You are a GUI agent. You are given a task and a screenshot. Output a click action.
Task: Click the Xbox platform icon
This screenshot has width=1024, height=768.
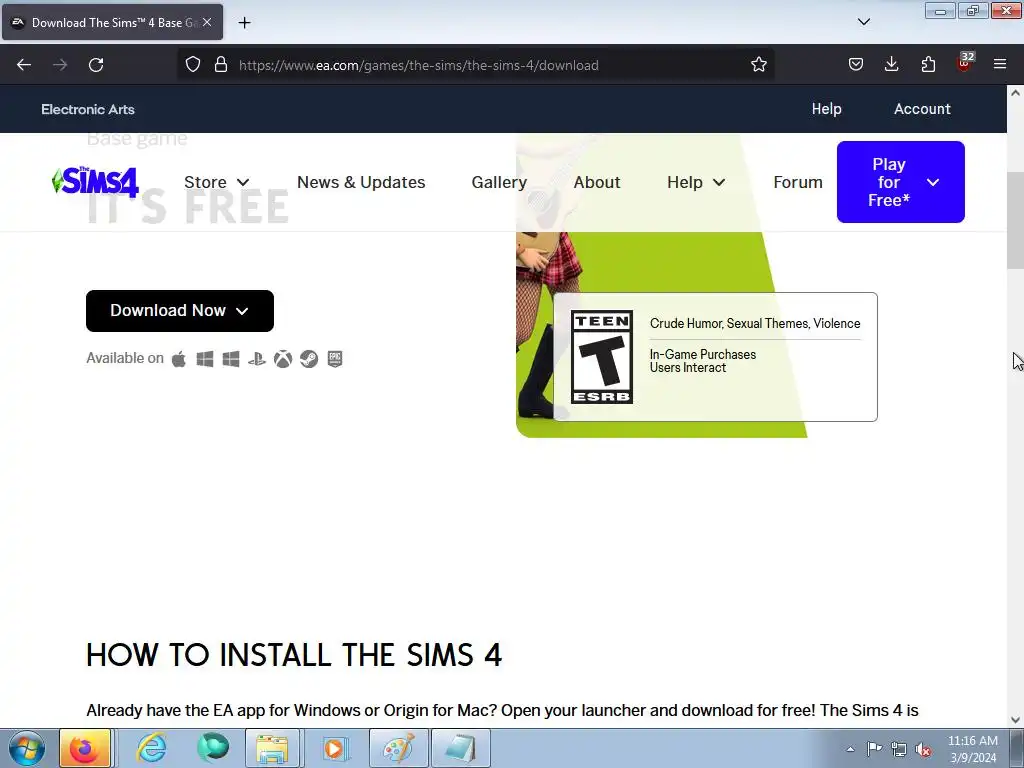283,359
